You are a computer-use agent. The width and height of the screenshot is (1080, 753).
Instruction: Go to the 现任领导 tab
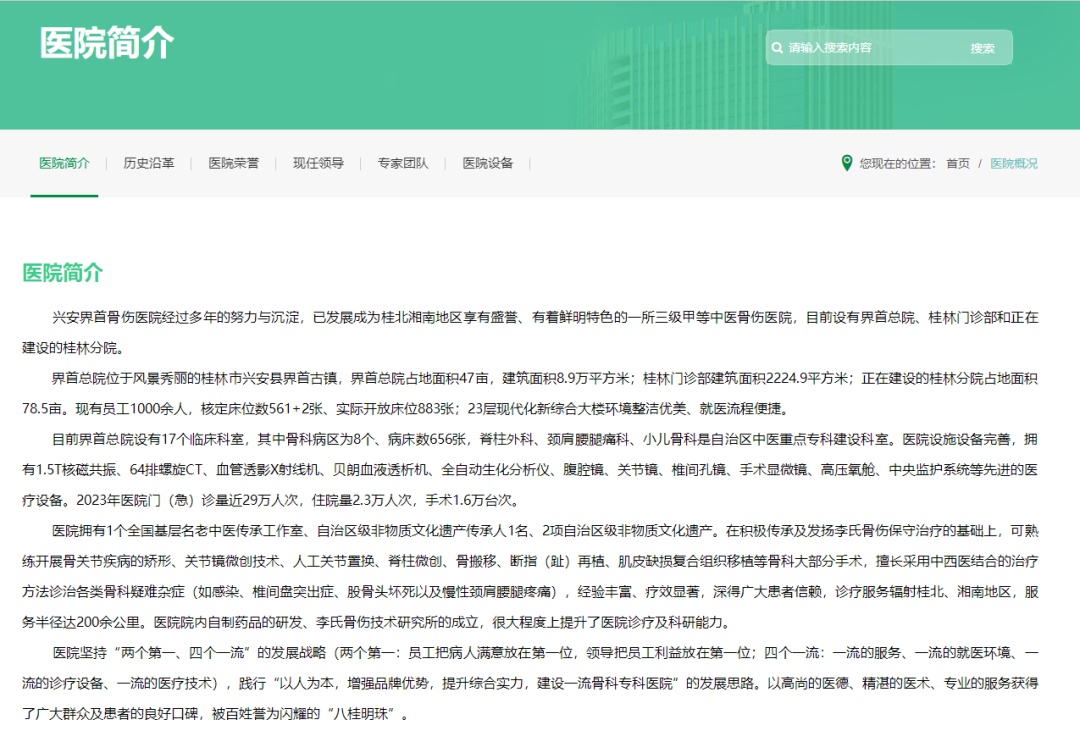[x=318, y=163]
